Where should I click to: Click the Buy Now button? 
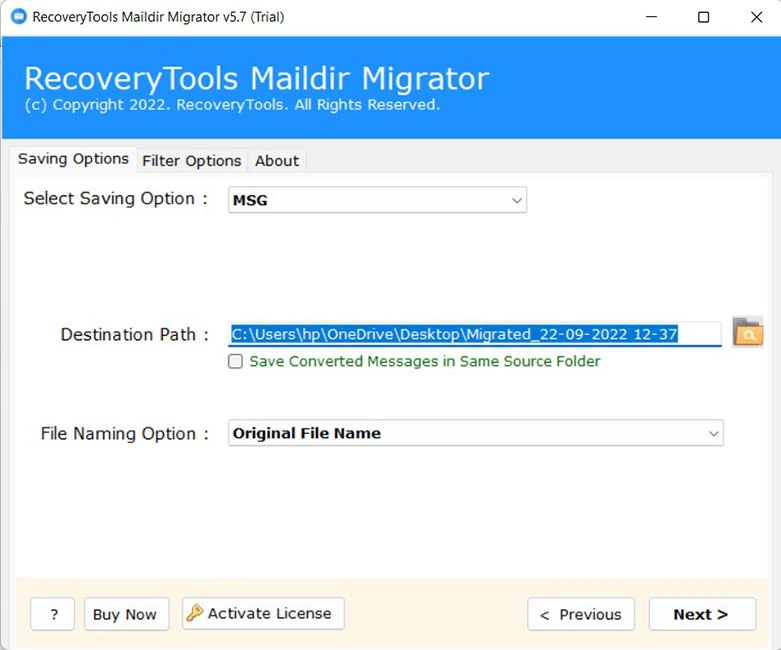[125, 614]
